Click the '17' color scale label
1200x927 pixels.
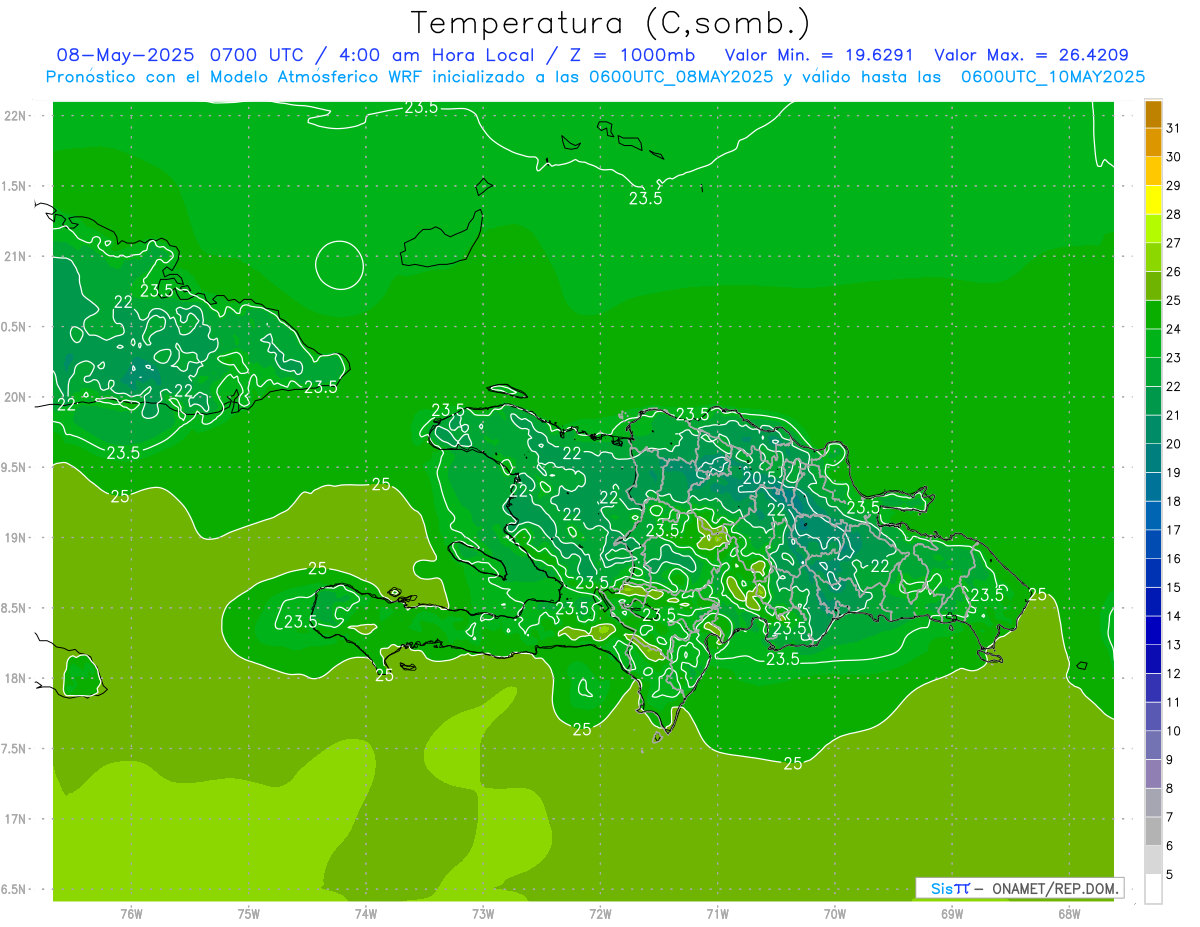1174,530
